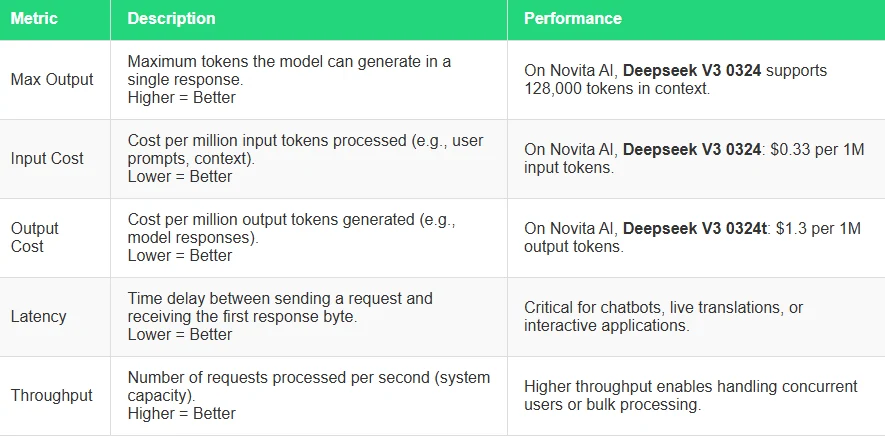Click bold Deepseek V3 0324 in Max Output row
Image resolution: width=885 pixels, height=436 pixels.
click(x=692, y=71)
